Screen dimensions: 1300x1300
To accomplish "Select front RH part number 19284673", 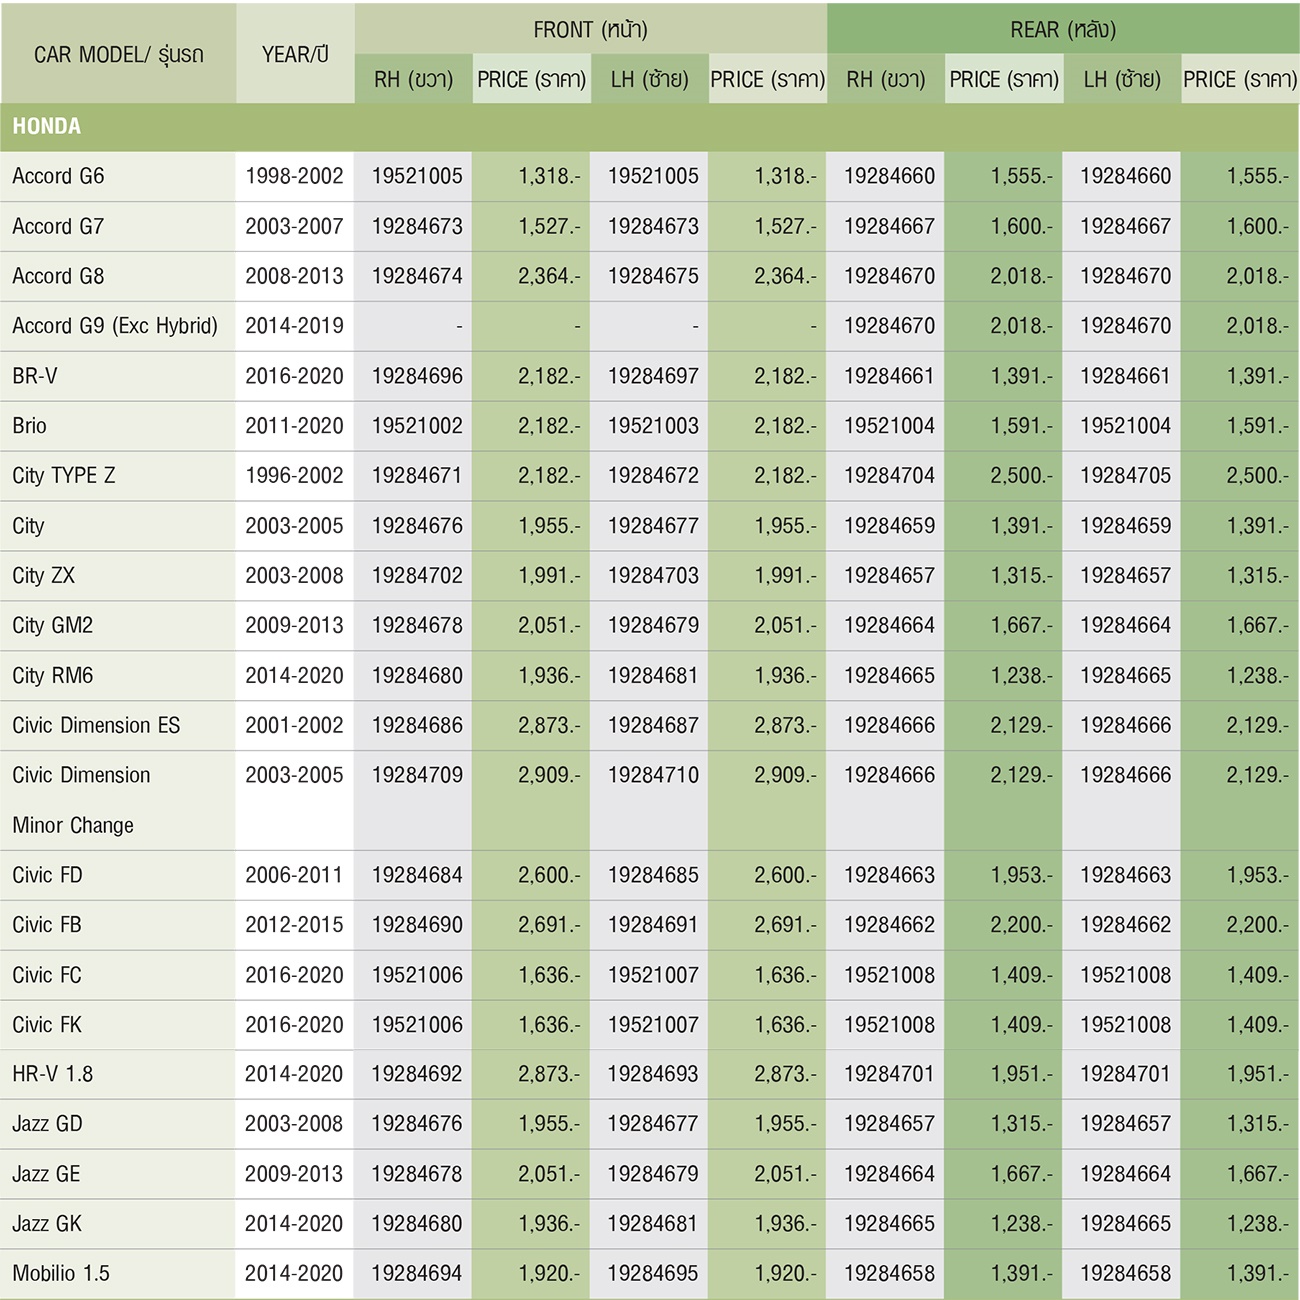I will (x=417, y=226).
